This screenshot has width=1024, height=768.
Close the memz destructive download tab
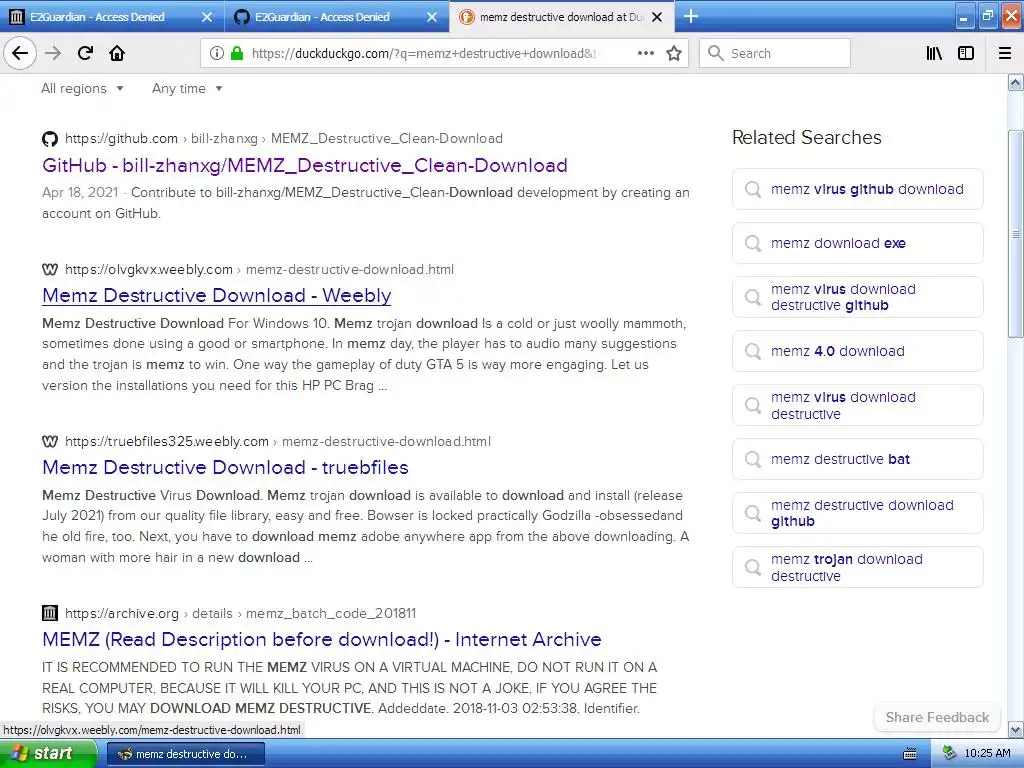click(658, 17)
